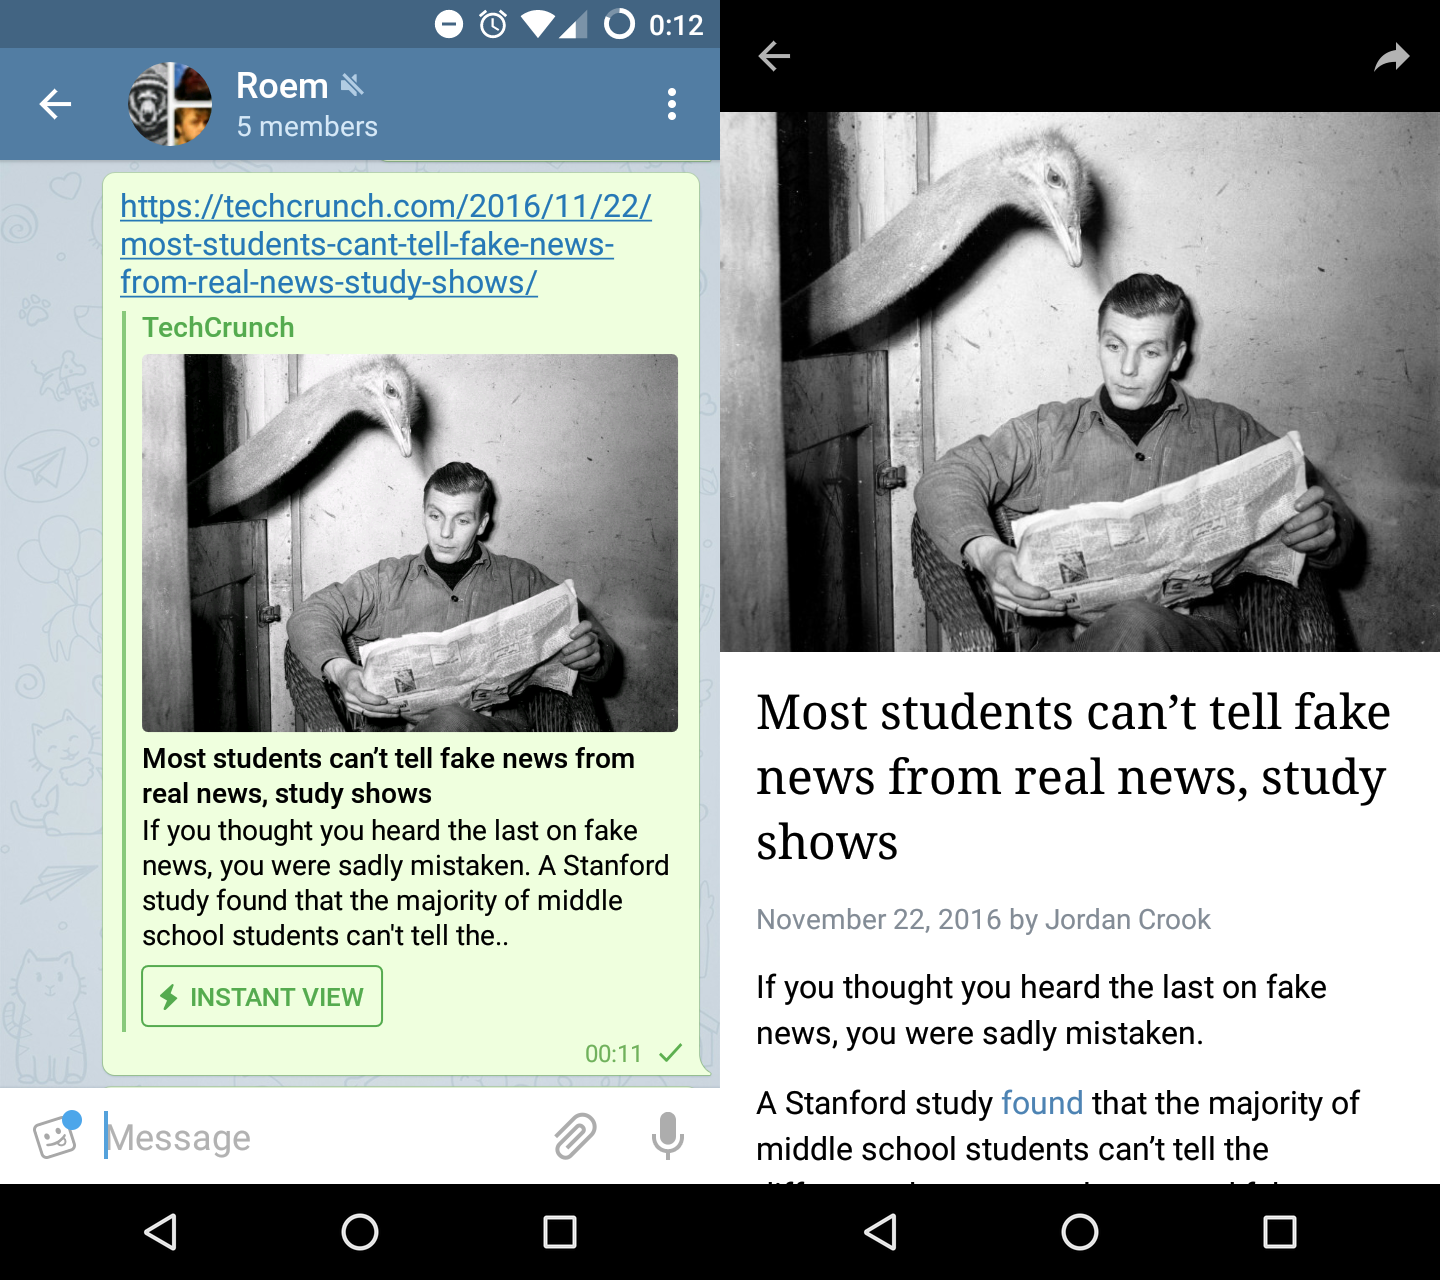Tap the muted bell icon beside Roem
This screenshot has width=1440, height=1280.
(x=352, y=85)
